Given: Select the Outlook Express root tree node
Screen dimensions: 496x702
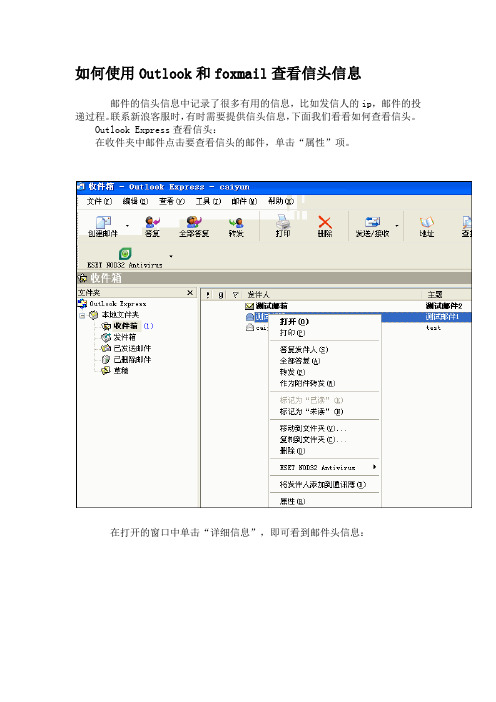Looking at the screenshot, I should coord(112,304).
